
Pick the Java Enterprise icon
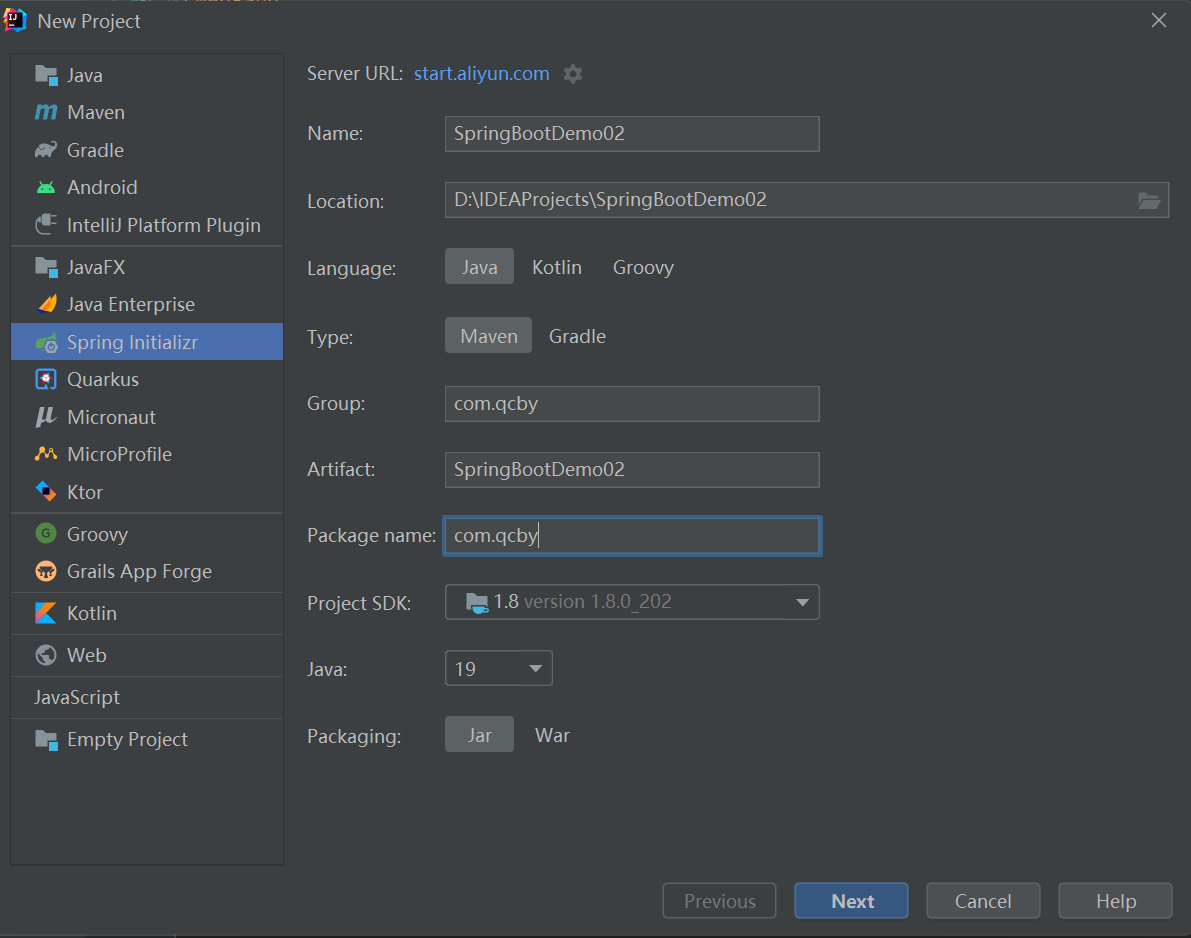tap(46, 305)
